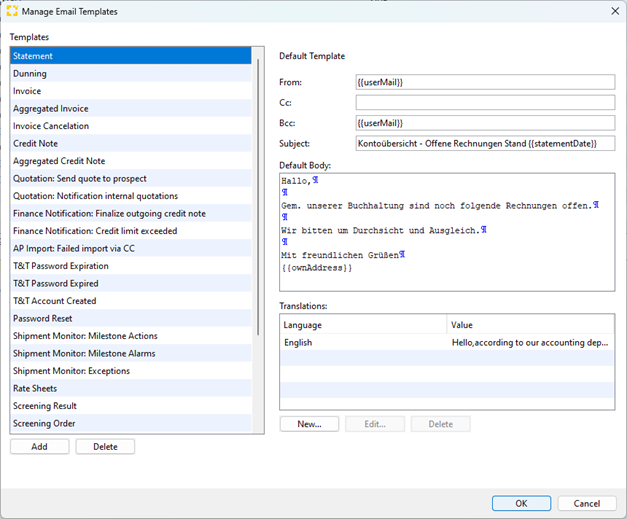Focus the From field

(x=485, y=82)
